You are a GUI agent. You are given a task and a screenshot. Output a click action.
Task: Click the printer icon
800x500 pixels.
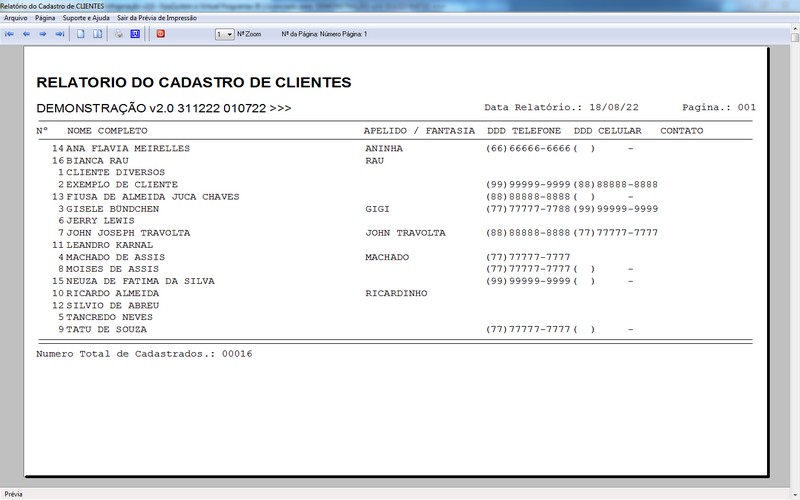coord(119,34)
